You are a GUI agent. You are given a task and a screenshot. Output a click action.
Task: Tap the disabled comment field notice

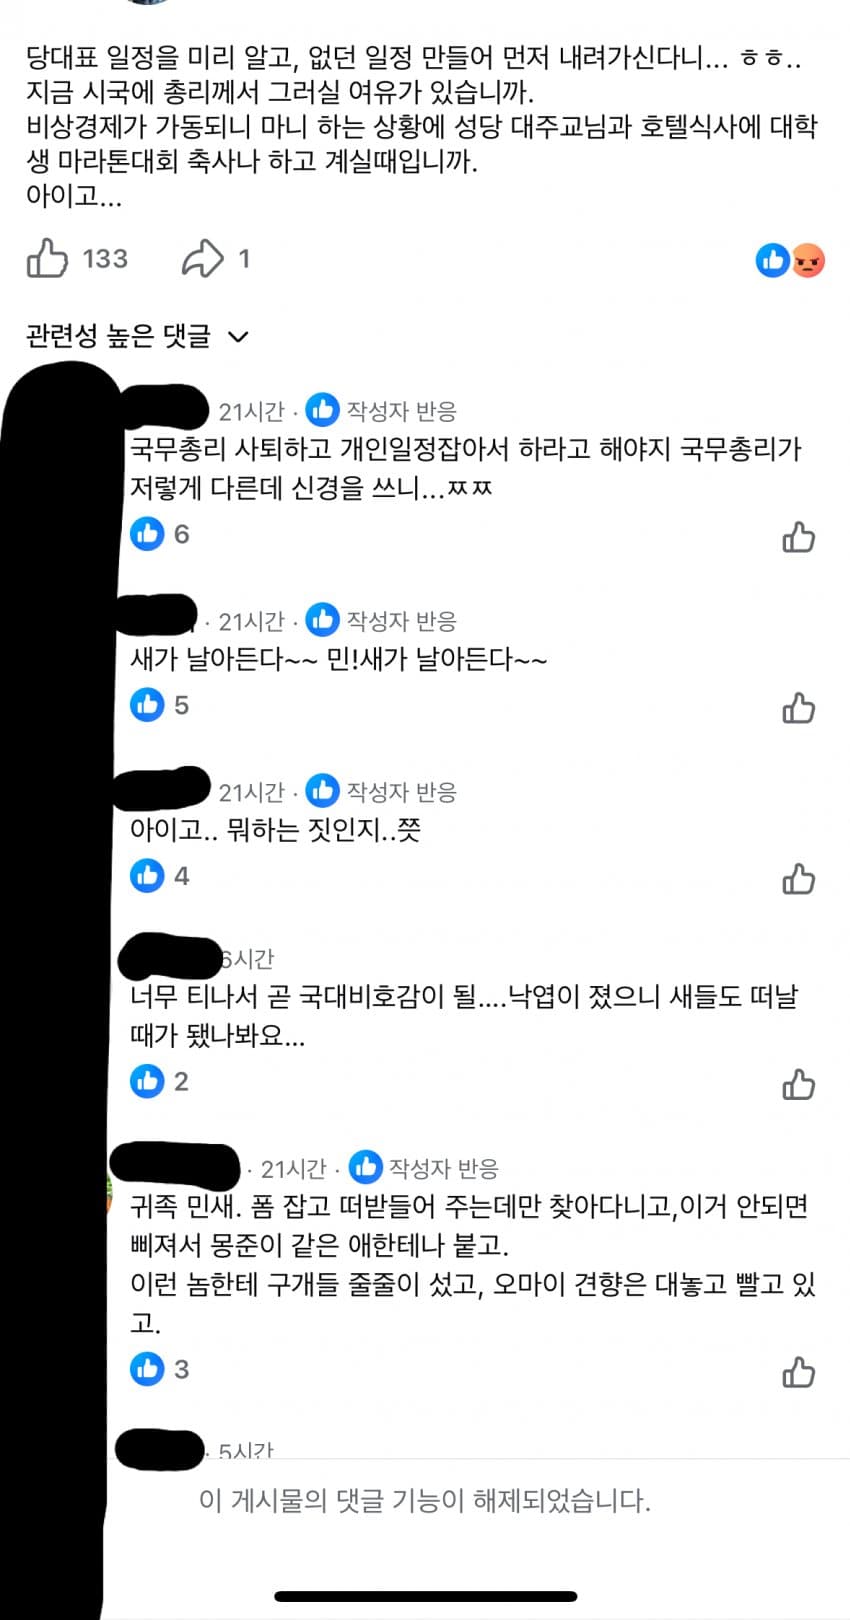coord(425,1500)
